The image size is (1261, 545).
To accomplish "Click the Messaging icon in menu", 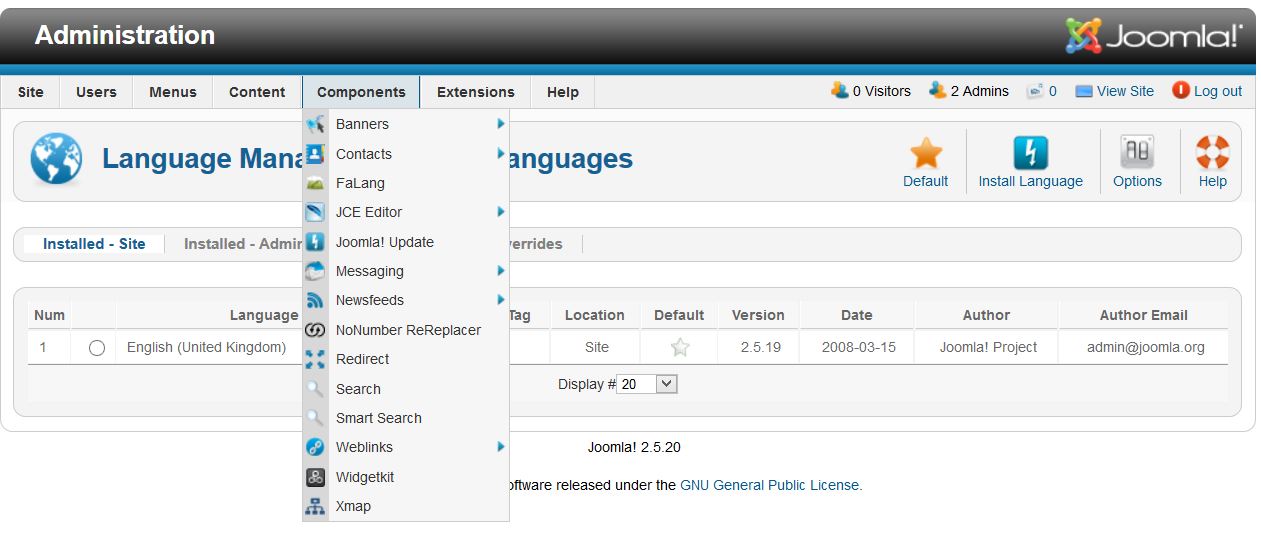I will coord(315,271).
